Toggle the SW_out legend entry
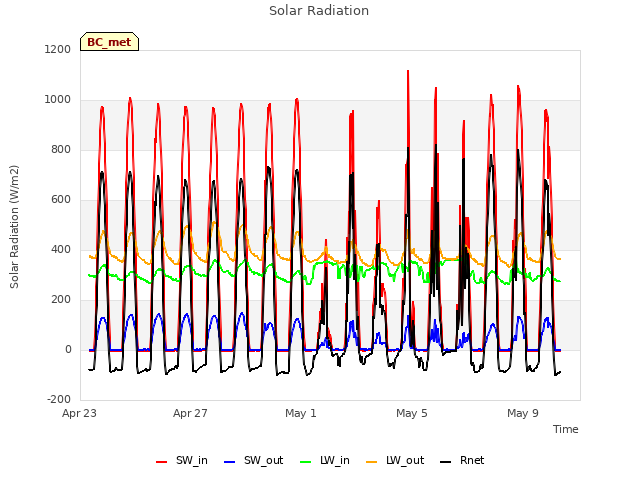 tap(253, 461)
